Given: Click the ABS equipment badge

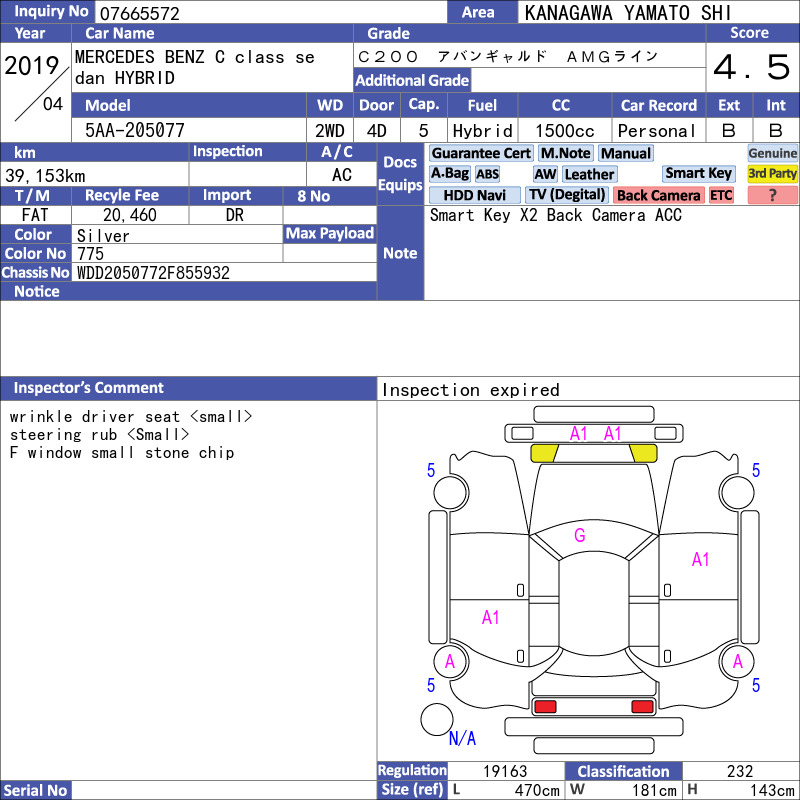Looking at the screenshot, I should point(487,174).
